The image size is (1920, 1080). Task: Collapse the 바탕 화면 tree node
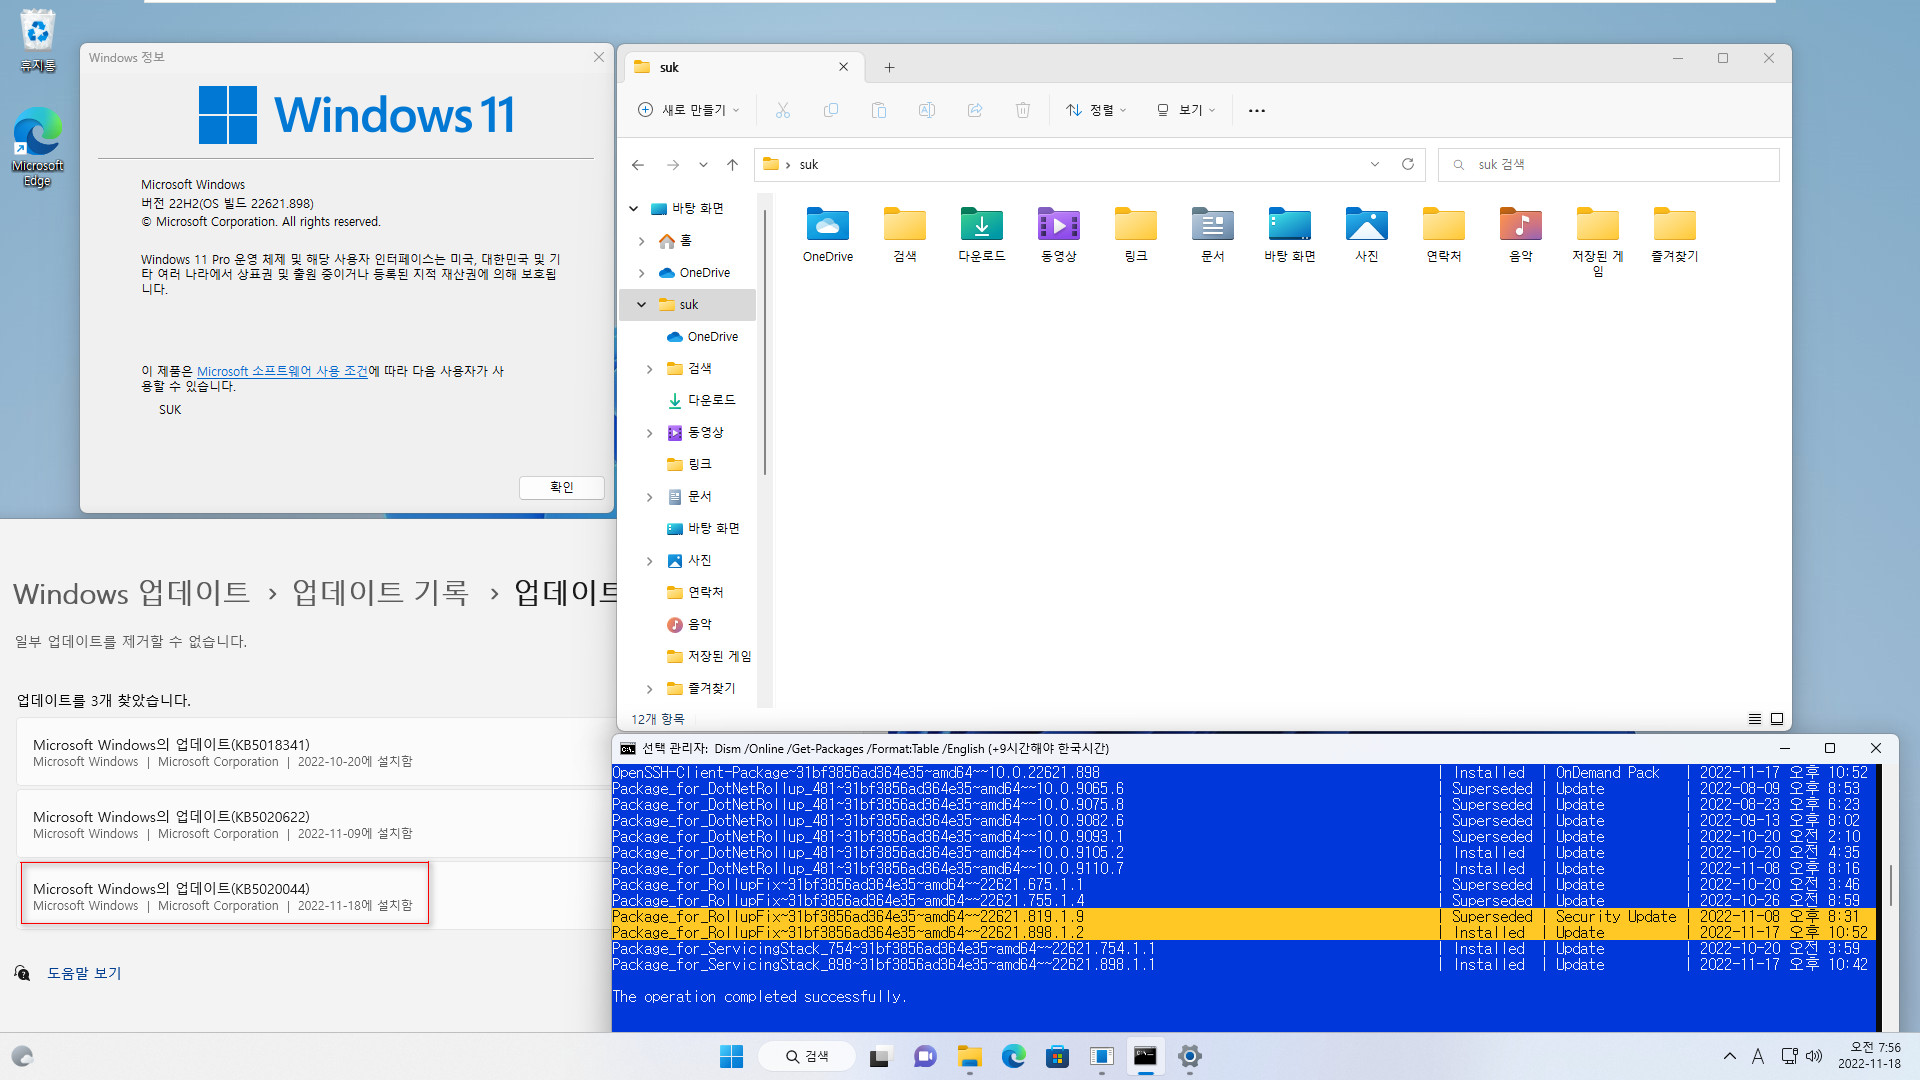click(x=633, y=209)
